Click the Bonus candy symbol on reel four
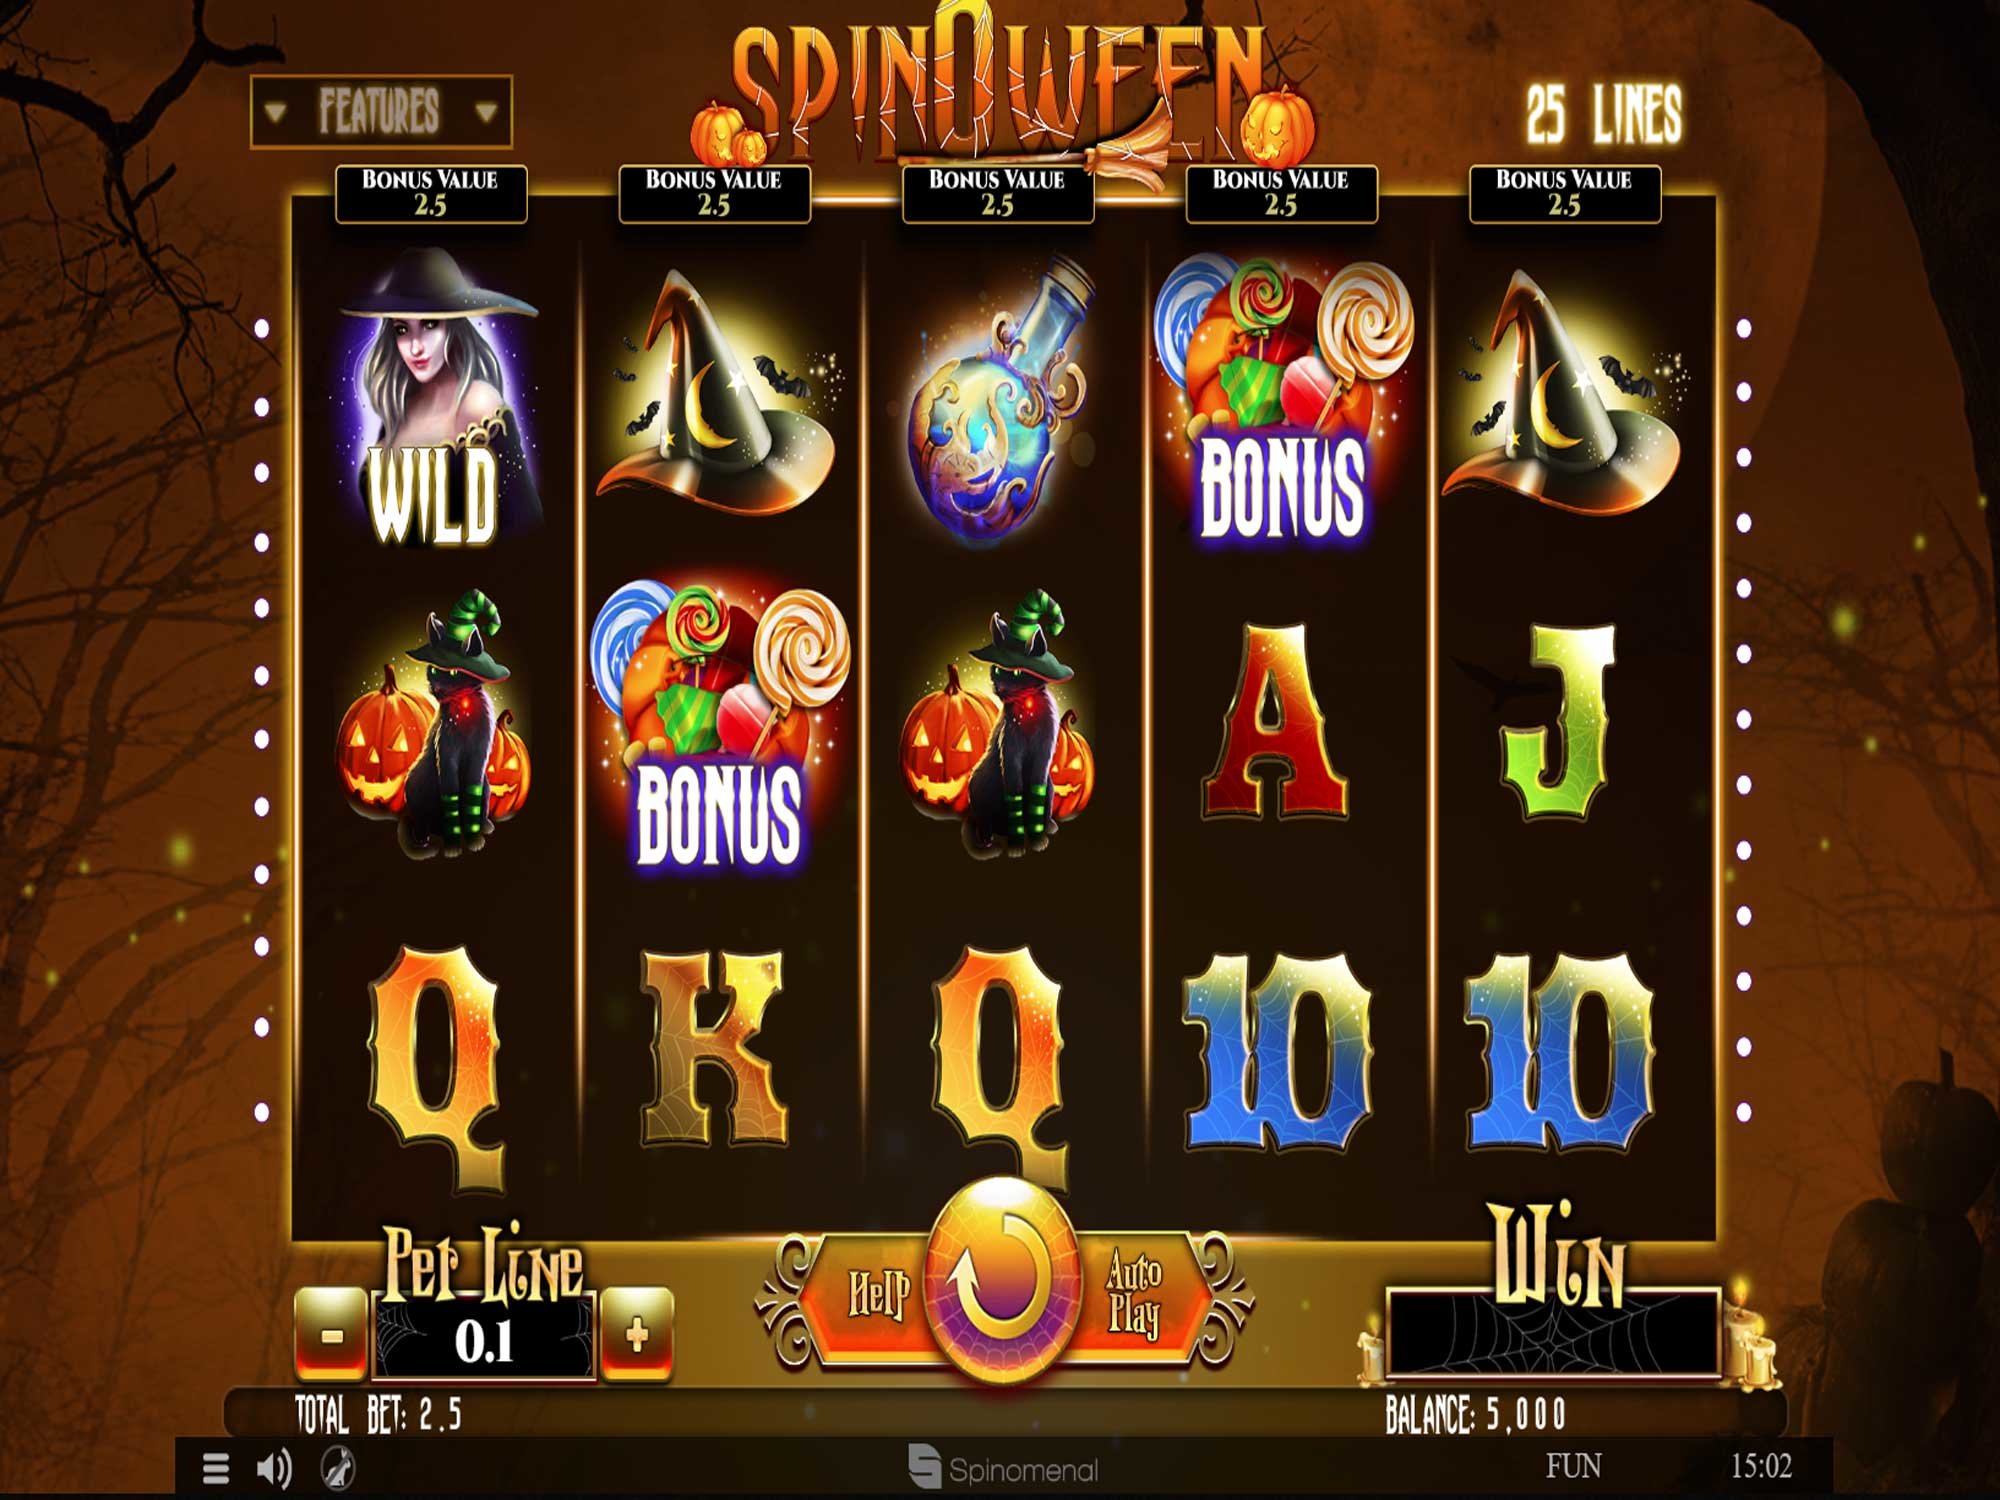The height and width of the screenshot is (1500, 2000). 1283,397
